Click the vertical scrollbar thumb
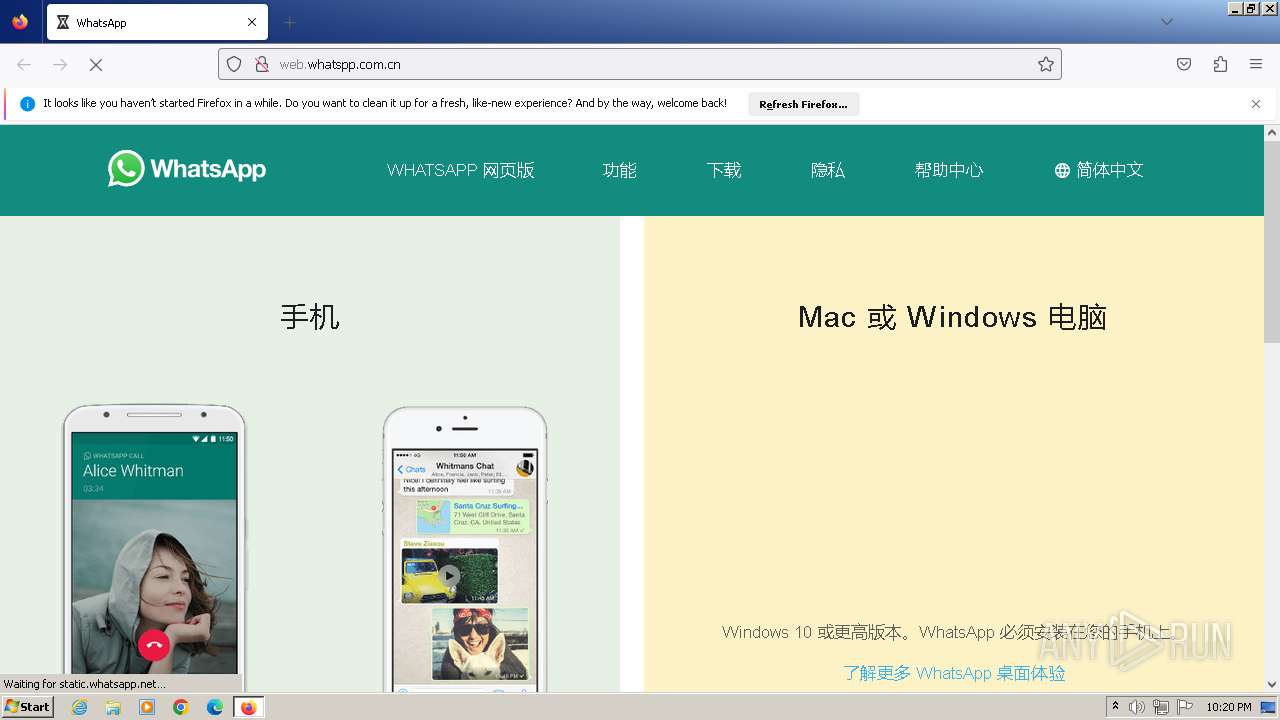Viewport: 1280px width, 720px height. tap(1272, 241)
